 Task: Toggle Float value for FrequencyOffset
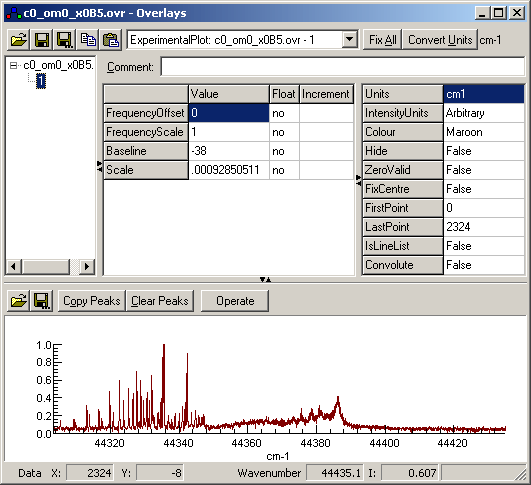[x=284, y=113]
